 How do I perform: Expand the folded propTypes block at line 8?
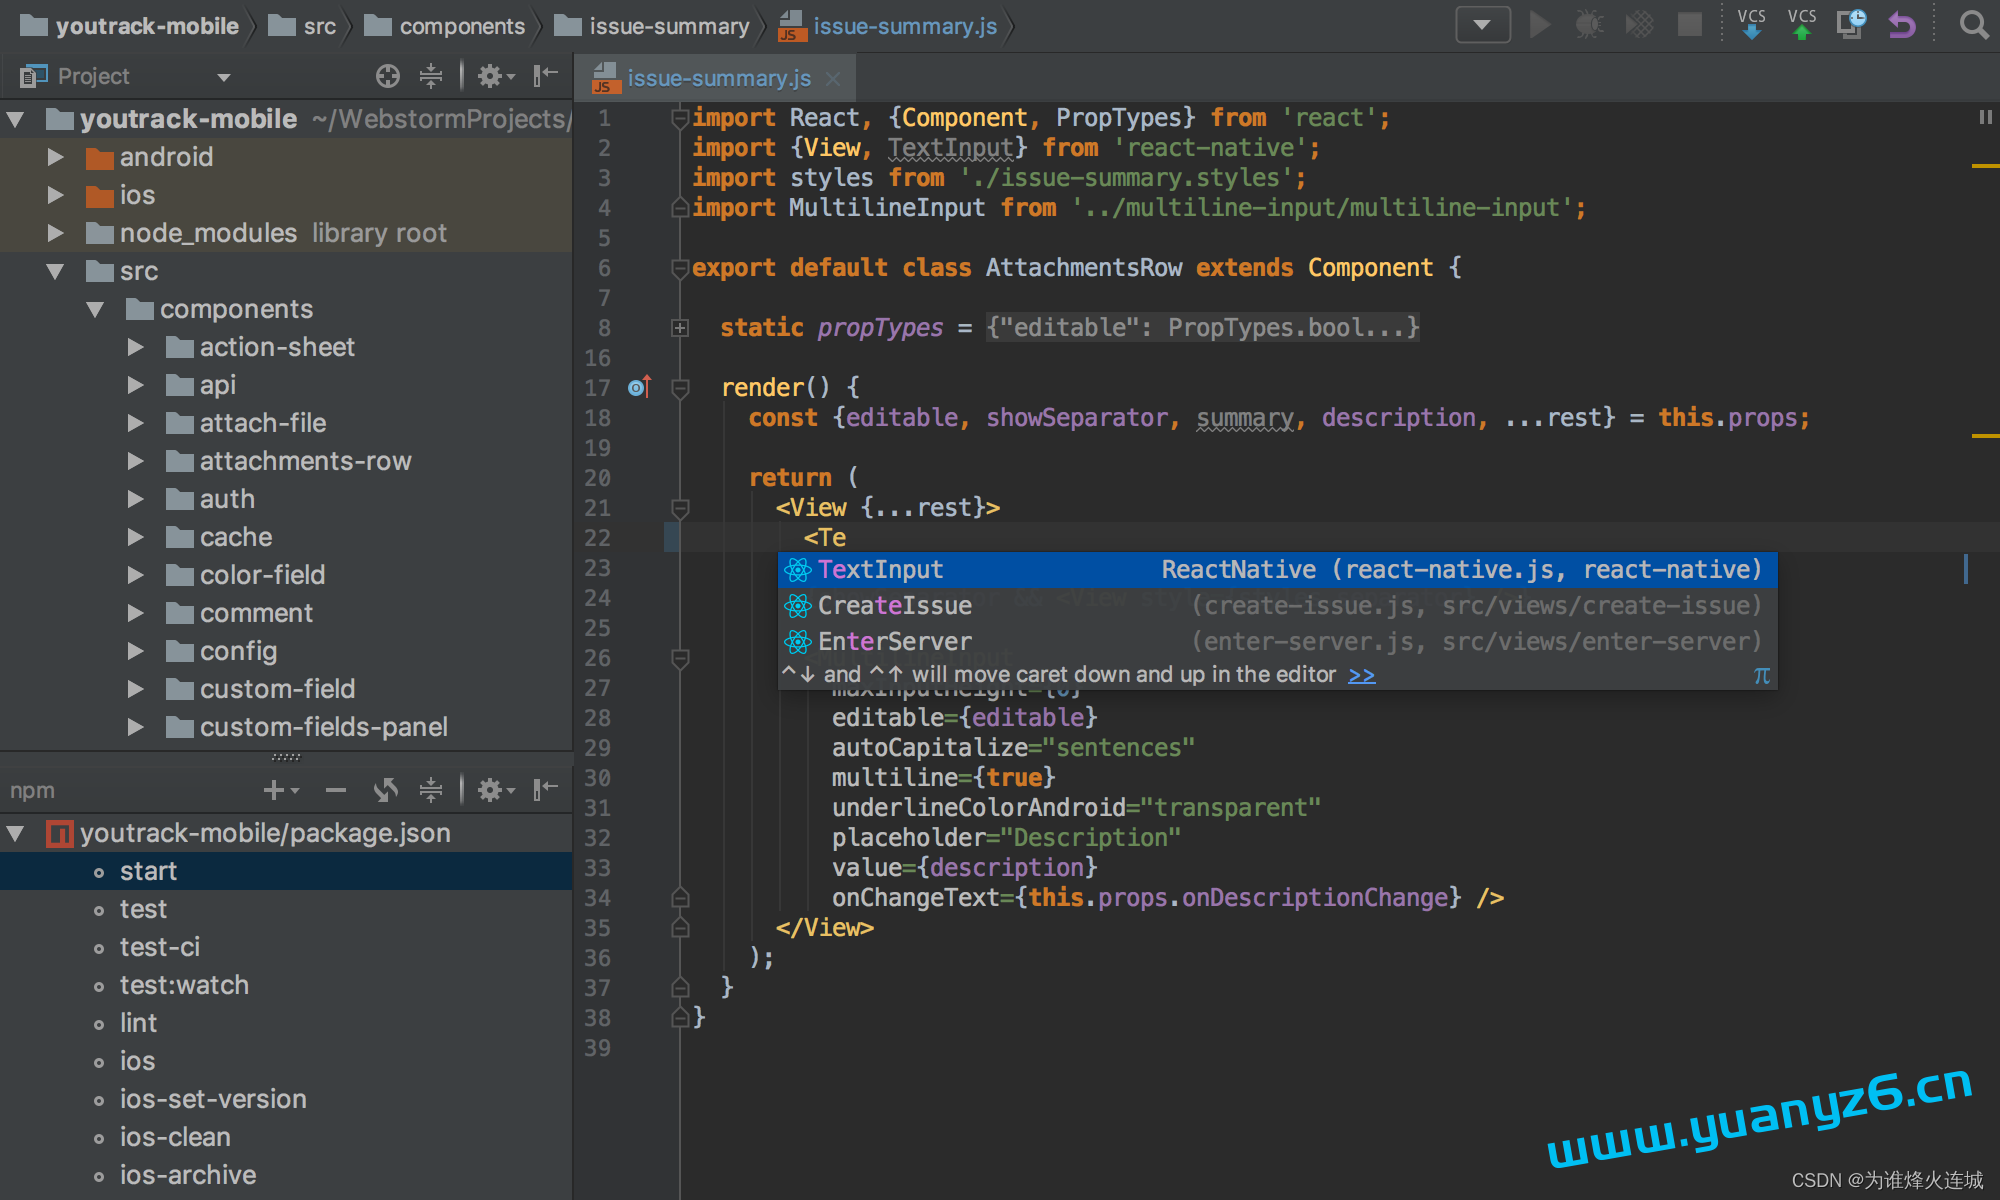tap(680, 328)
